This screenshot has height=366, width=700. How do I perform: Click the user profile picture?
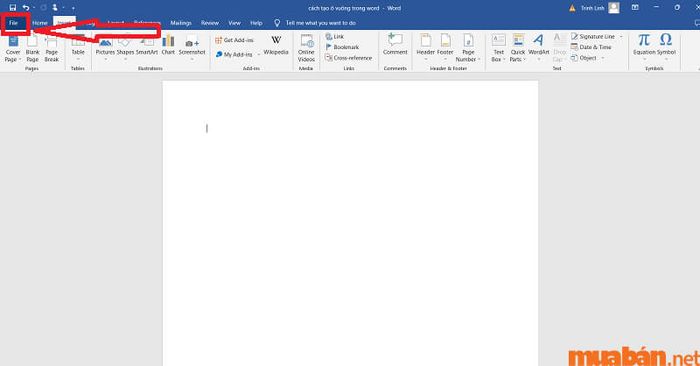[x=614, y=8]
